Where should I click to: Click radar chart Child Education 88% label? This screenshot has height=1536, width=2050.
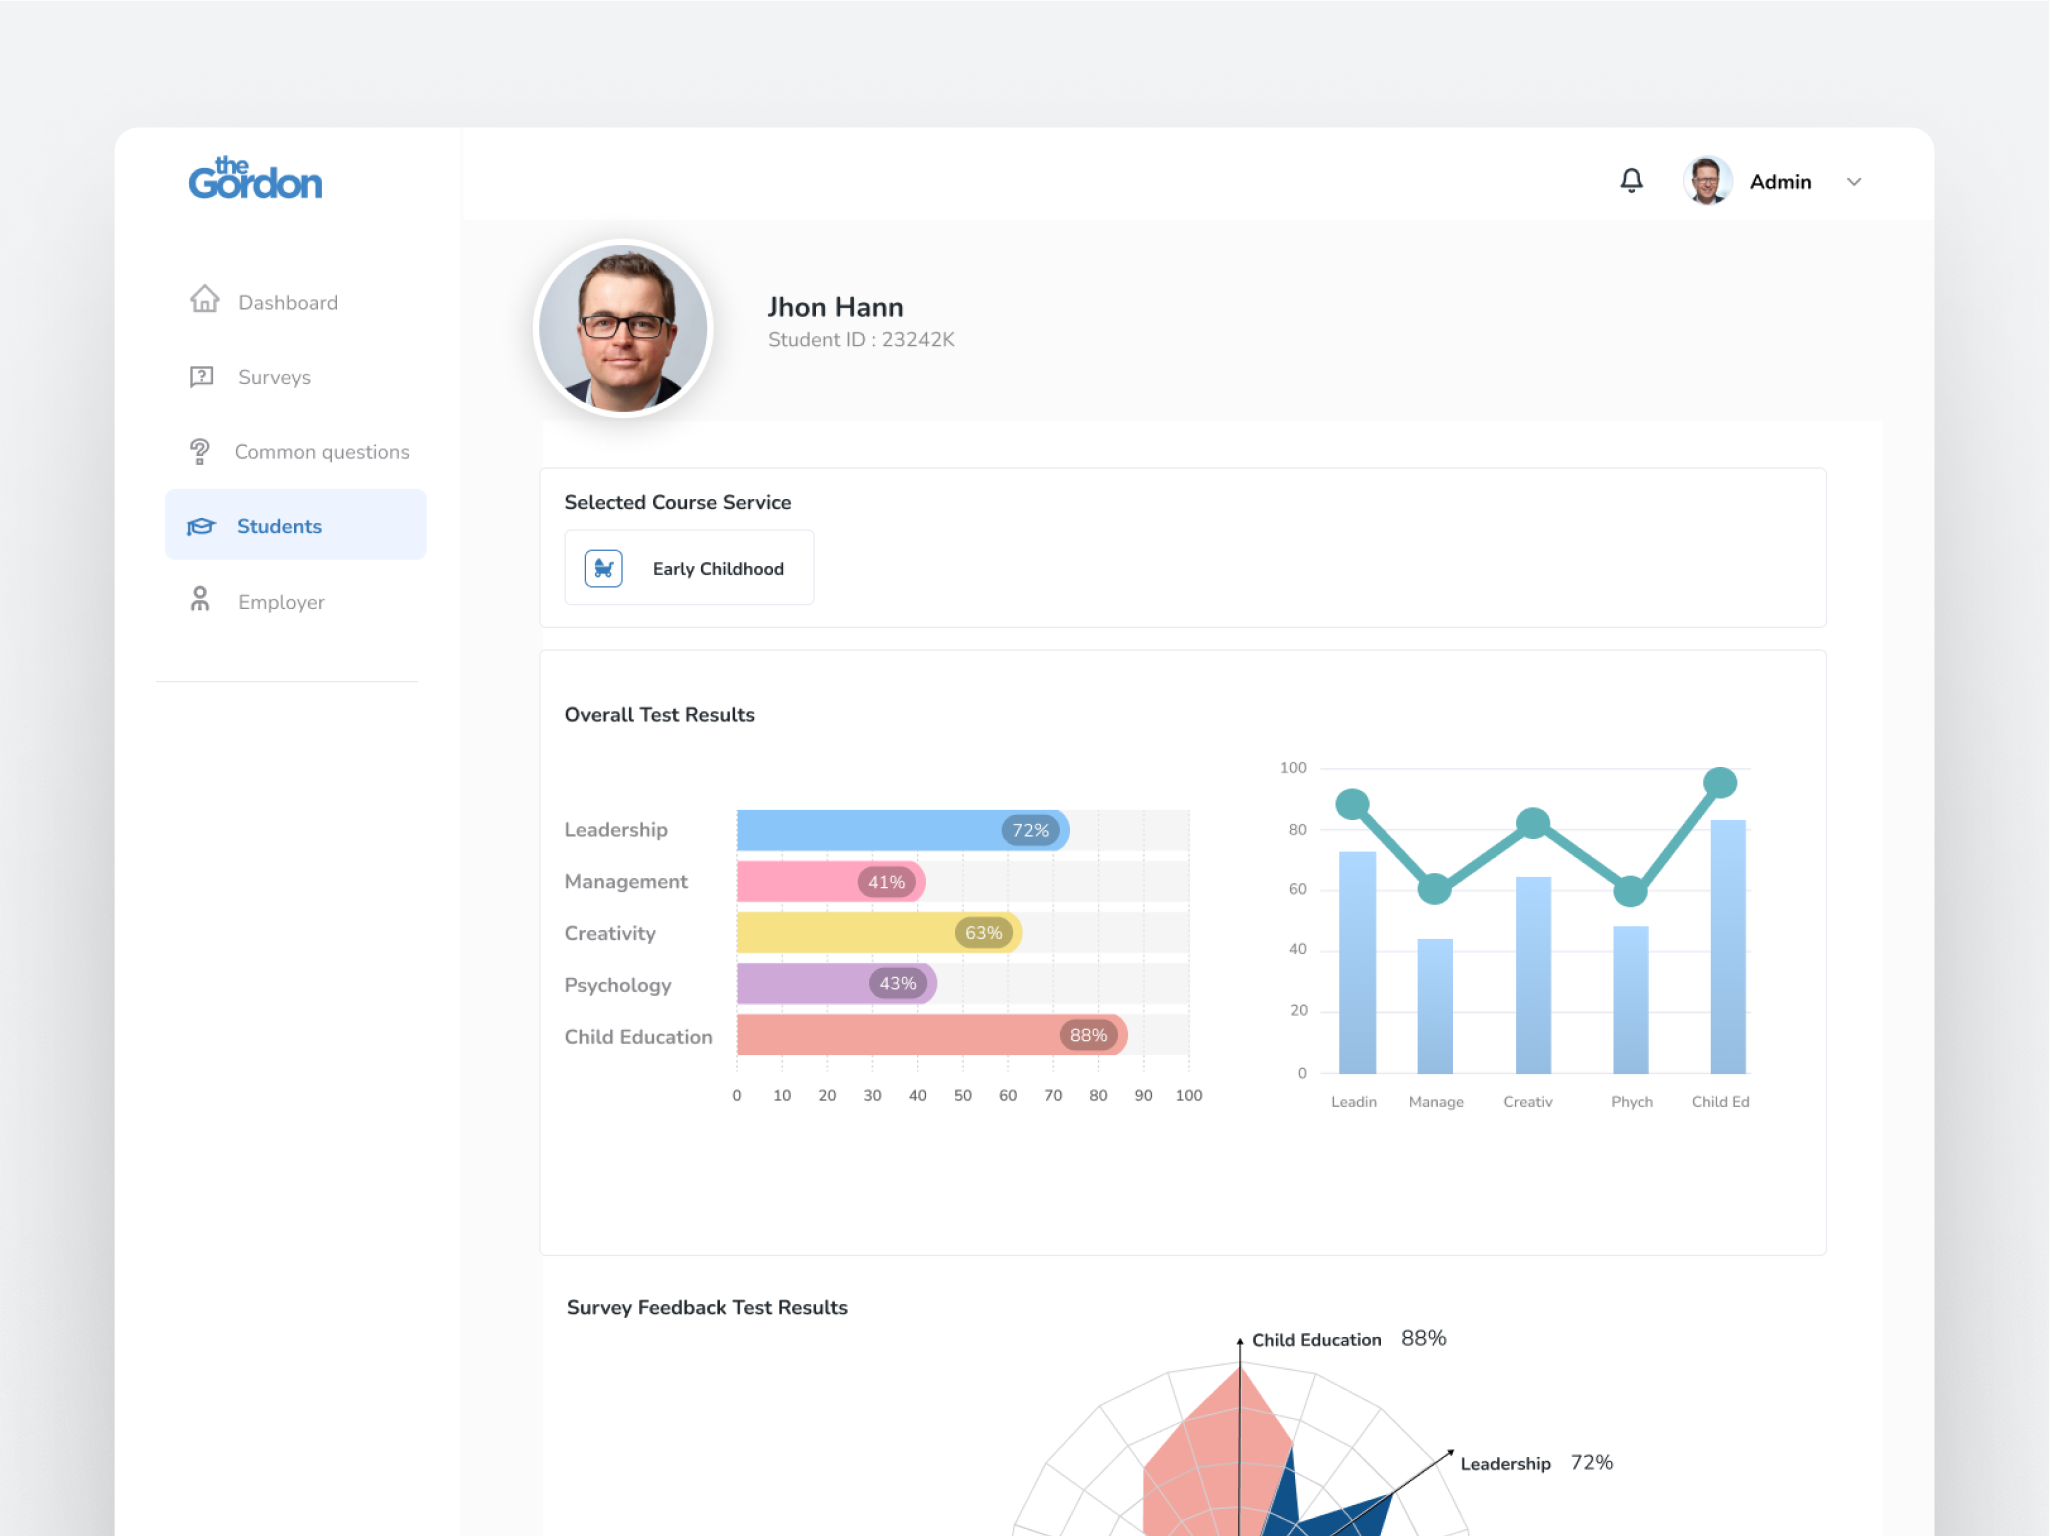click(1349, 1339)
